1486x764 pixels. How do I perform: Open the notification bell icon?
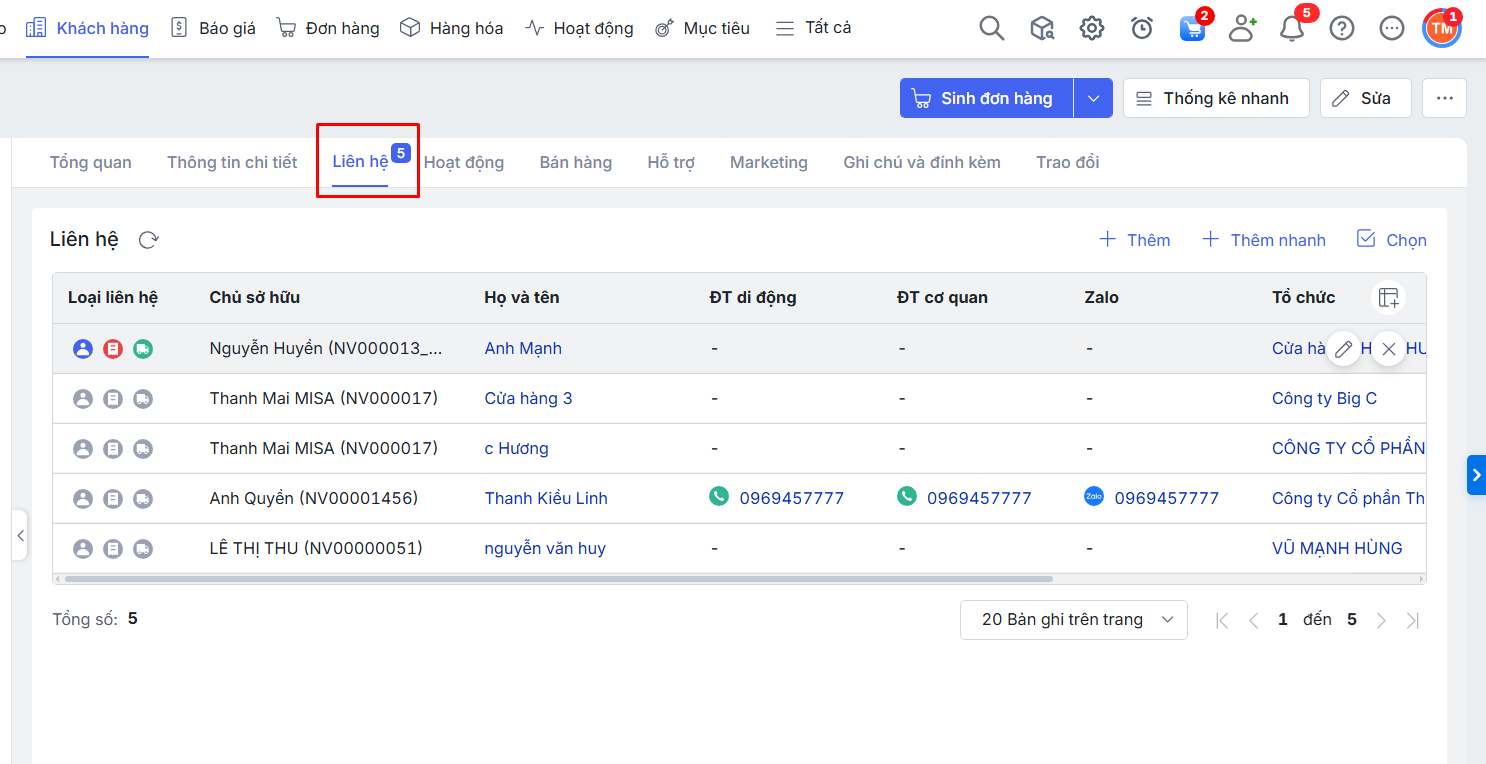1291,28
